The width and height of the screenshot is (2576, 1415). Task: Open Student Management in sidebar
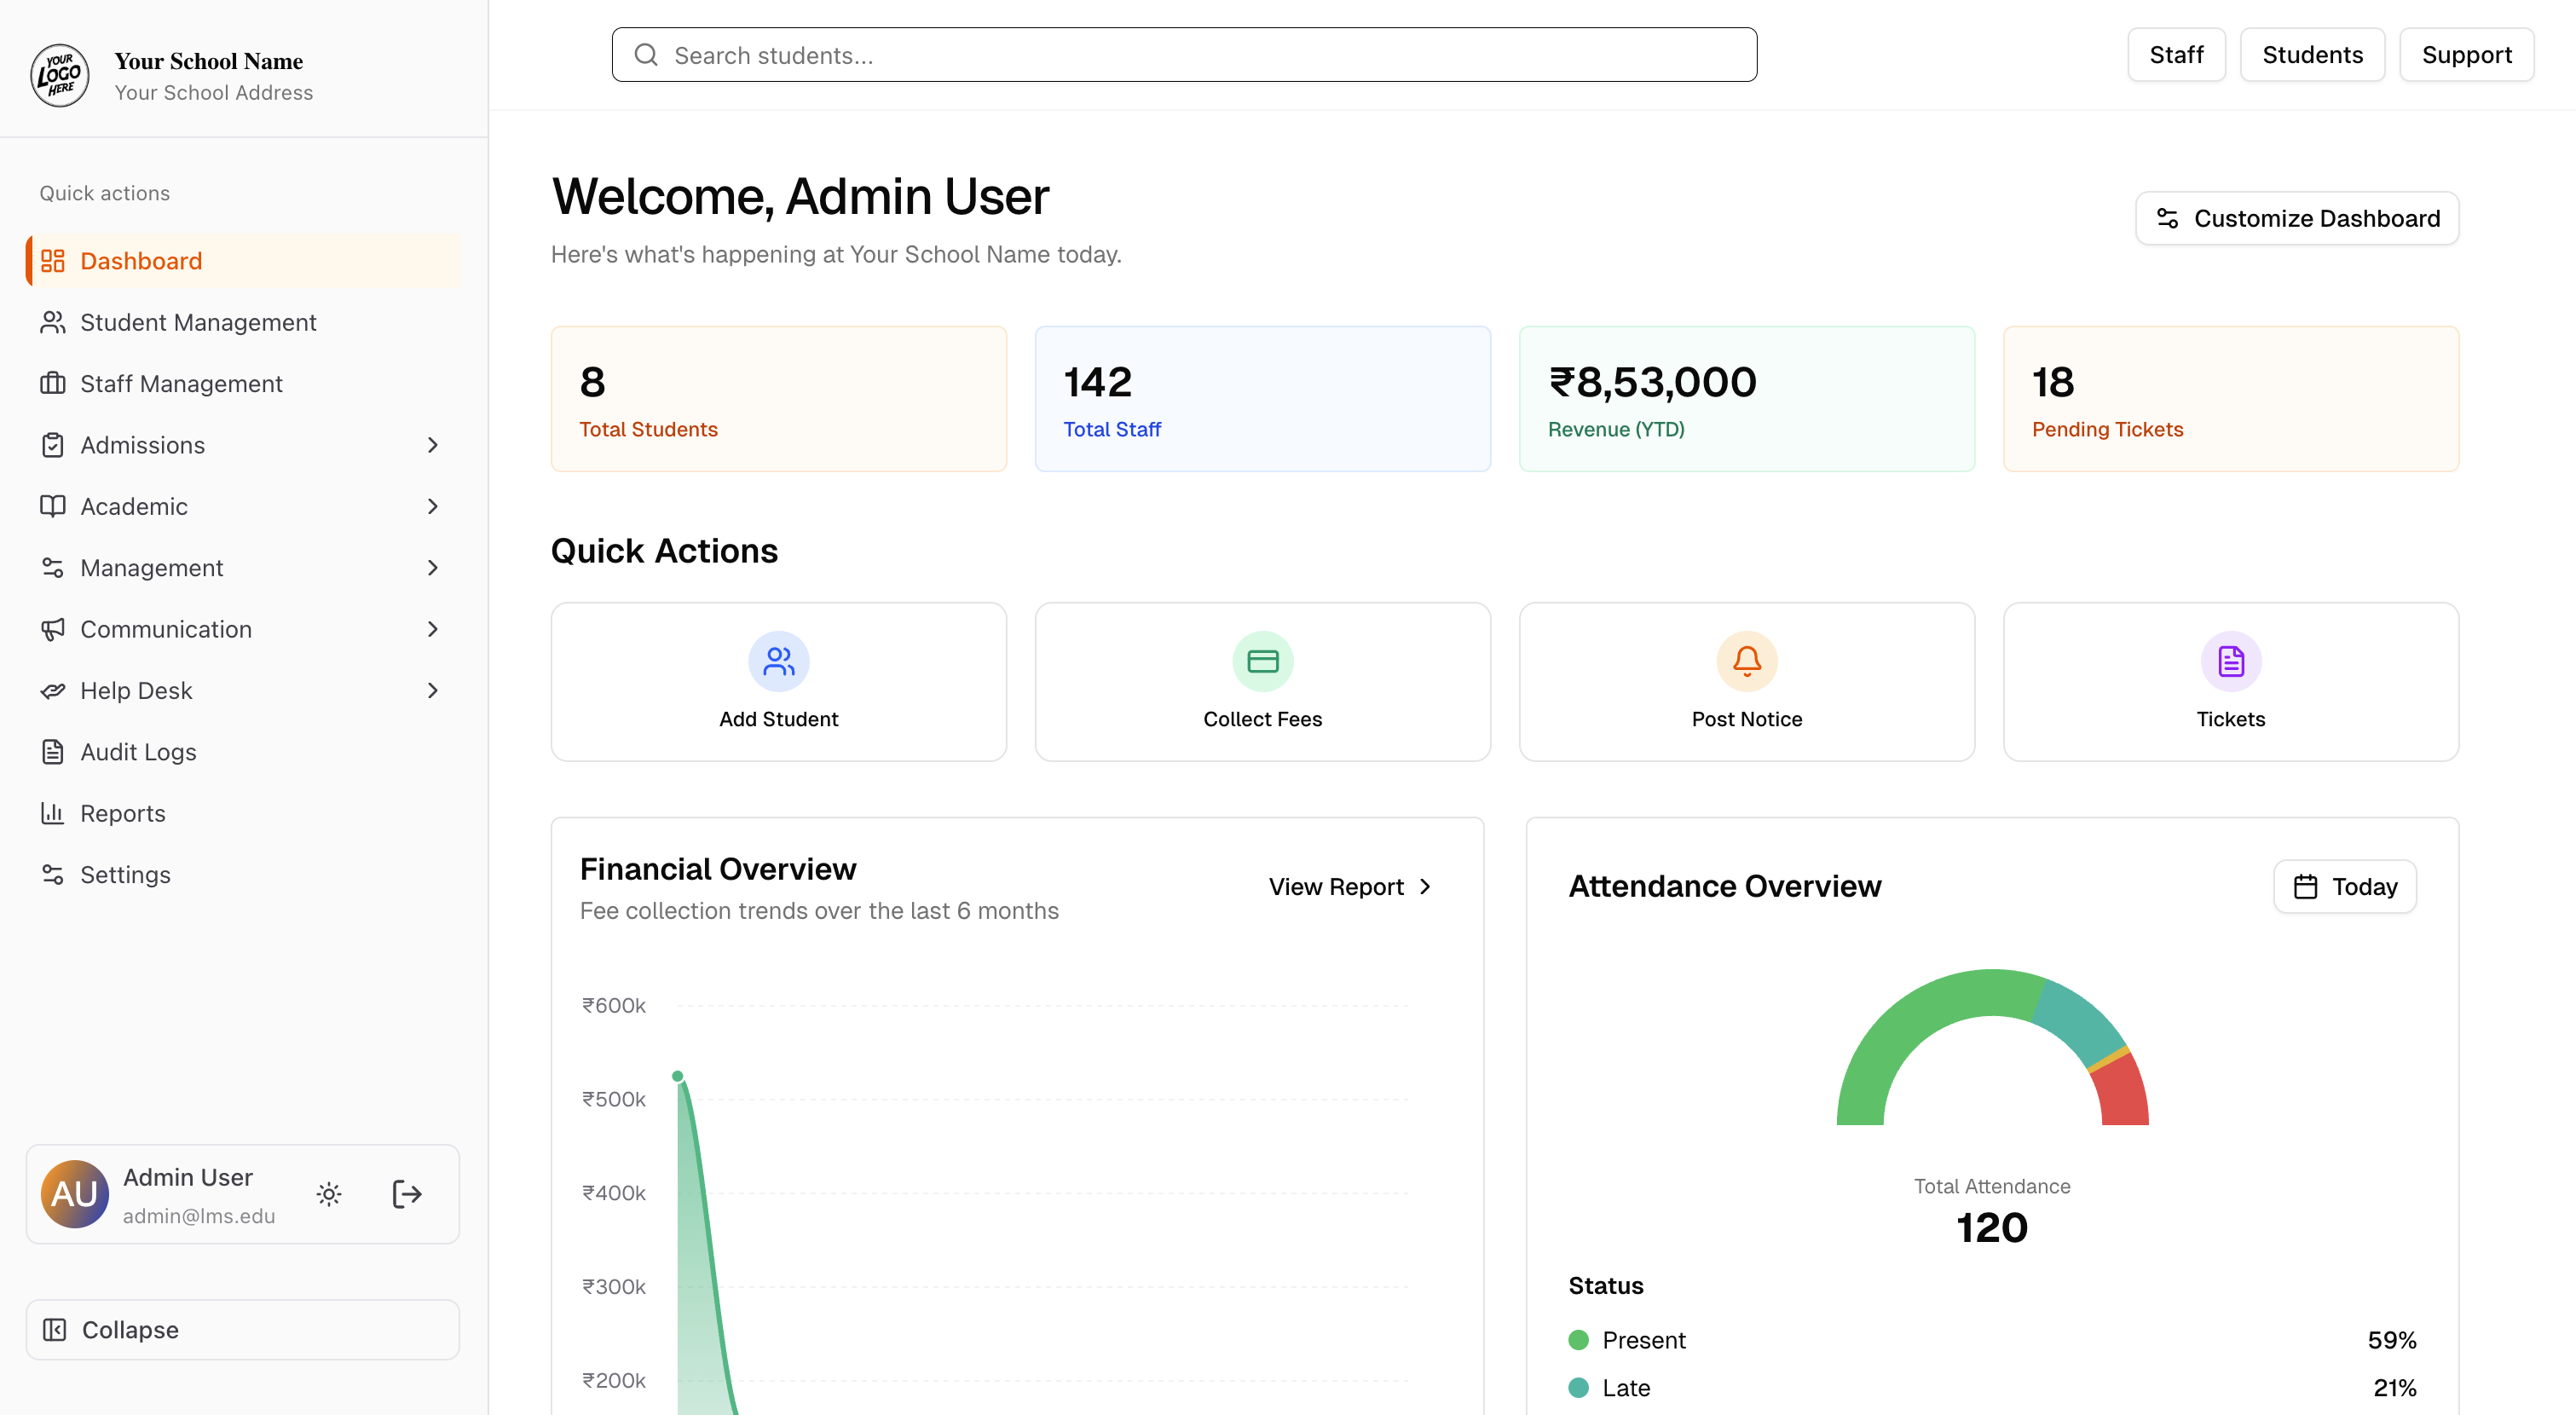tap(198, 322)
